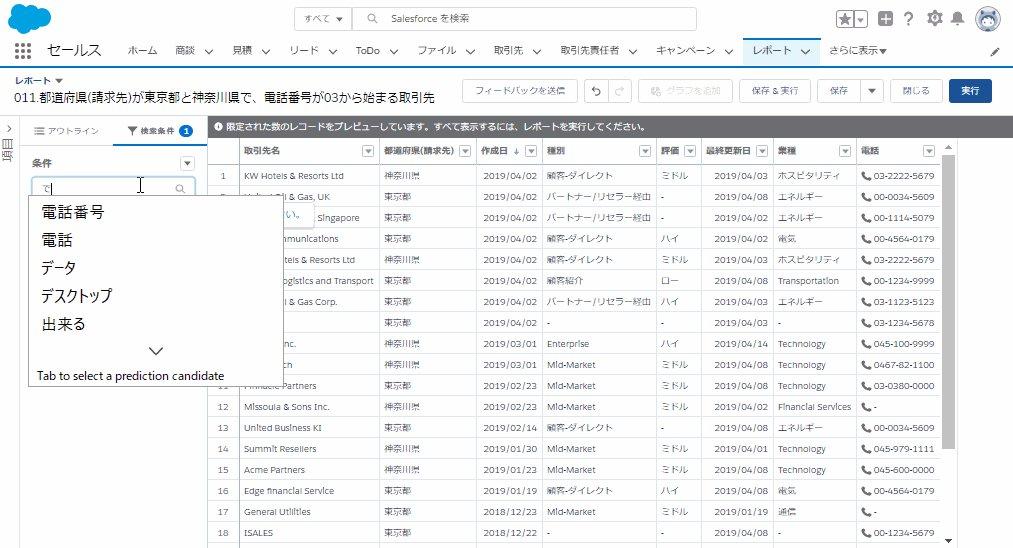The image size is (1013, 548).
Task: Select the 電話 suggestion
Action: (x=57, y=240)
